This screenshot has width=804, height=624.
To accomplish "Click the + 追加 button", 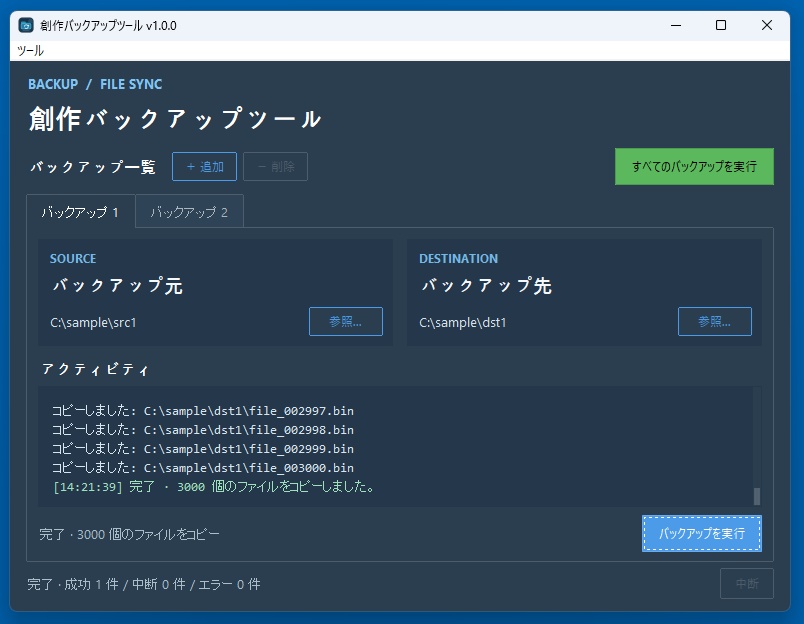I will tap(204, 167).
